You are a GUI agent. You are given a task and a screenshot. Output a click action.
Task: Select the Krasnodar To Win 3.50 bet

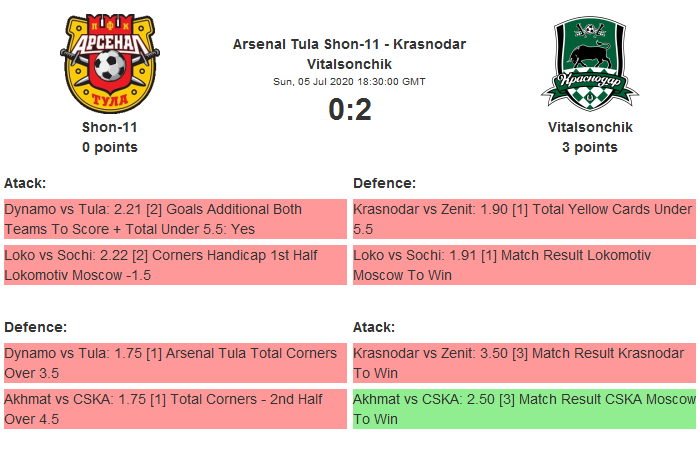click(x=524, y=363)
